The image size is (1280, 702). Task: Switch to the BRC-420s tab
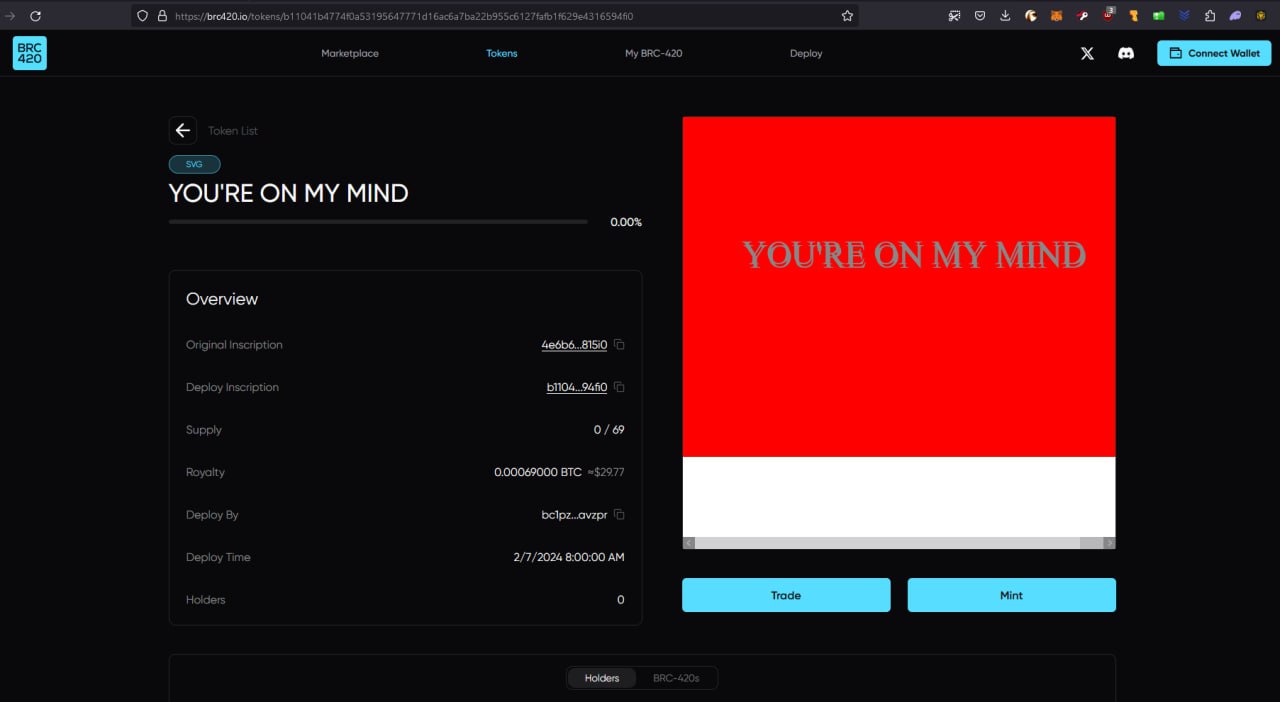[676, 678]
